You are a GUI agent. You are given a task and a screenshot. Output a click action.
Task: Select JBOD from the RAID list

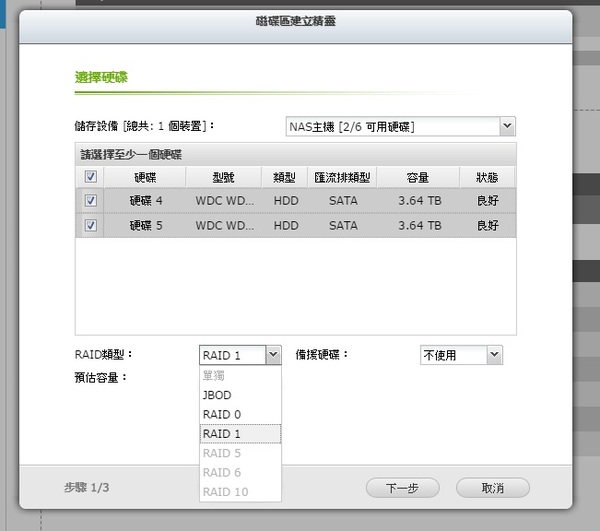(x=217, y=395)
